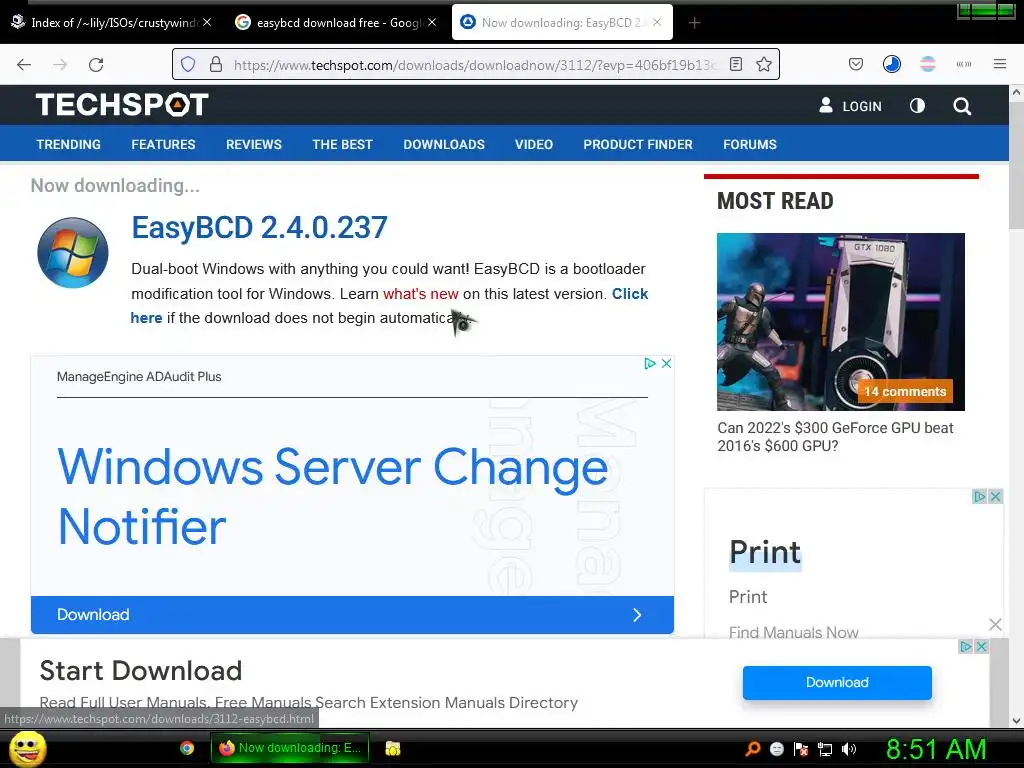Click the Start Download banner heading
This screenshot has width=1024, height=768.
[140, 671]
